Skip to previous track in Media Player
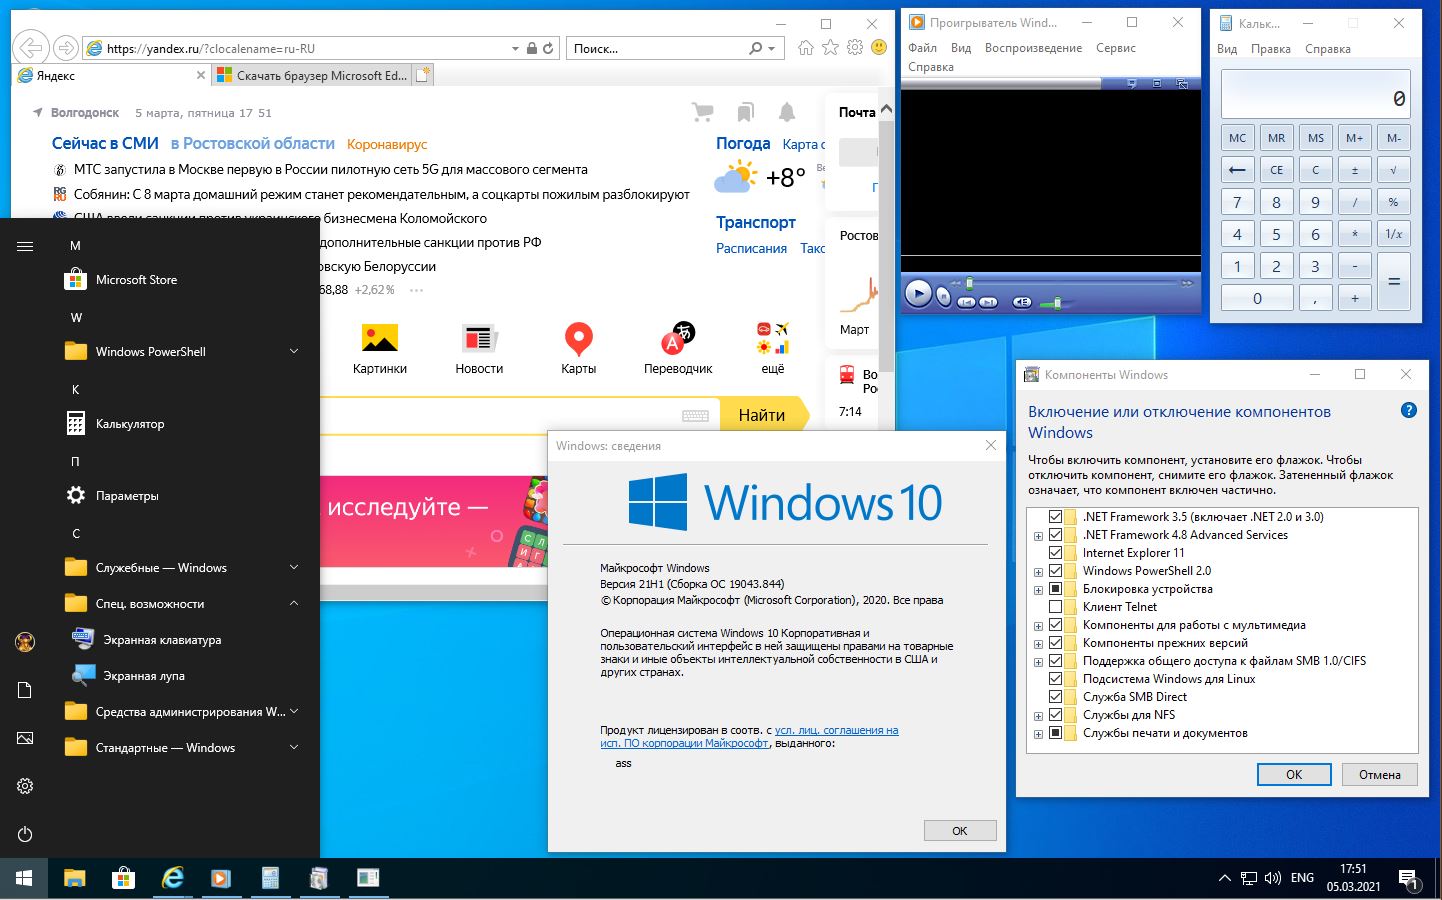Screen dimensions: 1442x900 966,301
